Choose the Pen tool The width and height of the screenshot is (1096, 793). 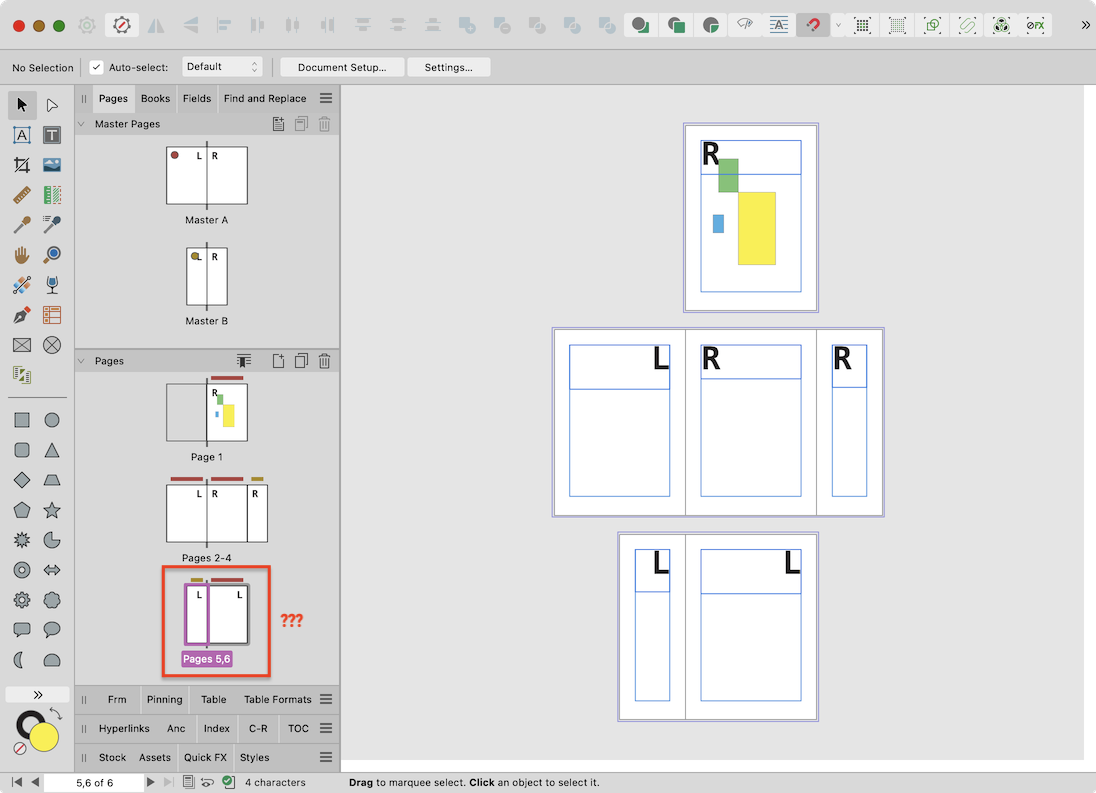(21, 315)
